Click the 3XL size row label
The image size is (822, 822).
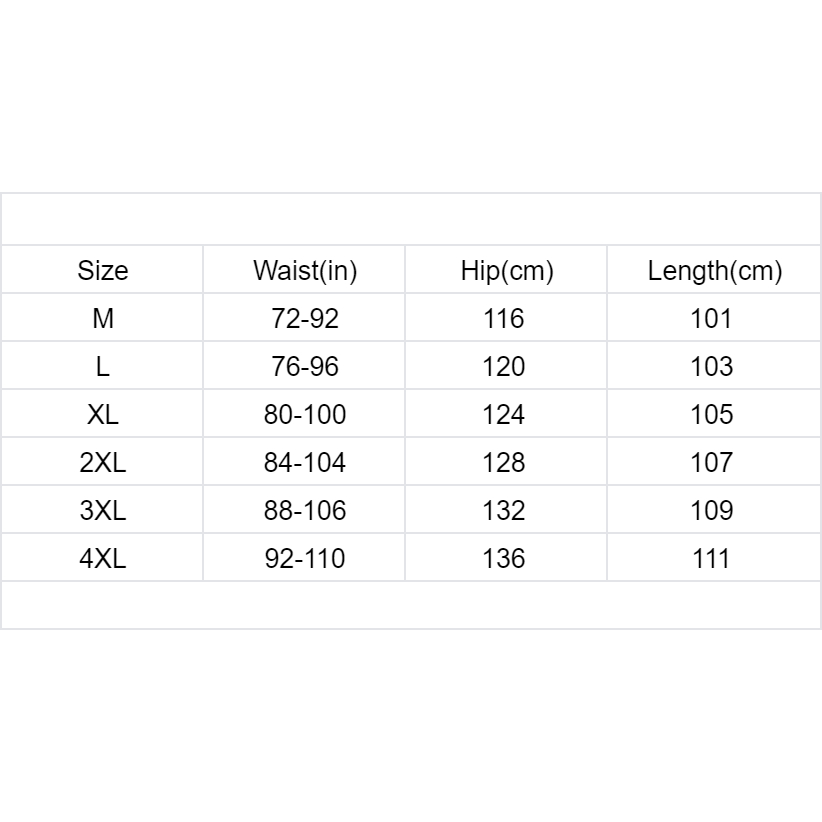tap(103, 510)
